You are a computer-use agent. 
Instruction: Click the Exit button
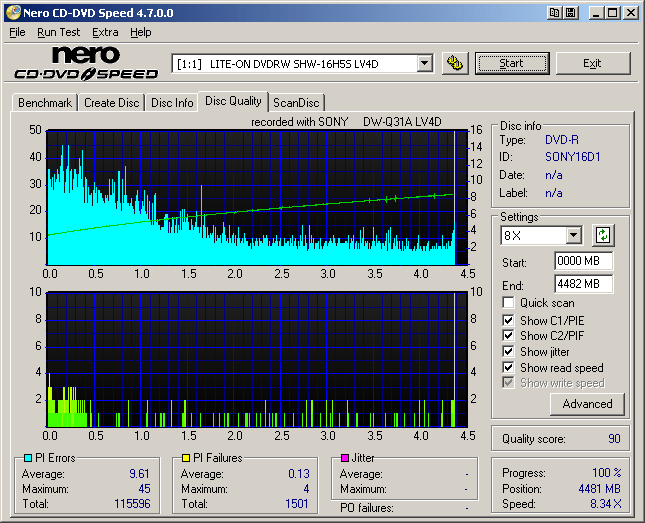point(593,63)
